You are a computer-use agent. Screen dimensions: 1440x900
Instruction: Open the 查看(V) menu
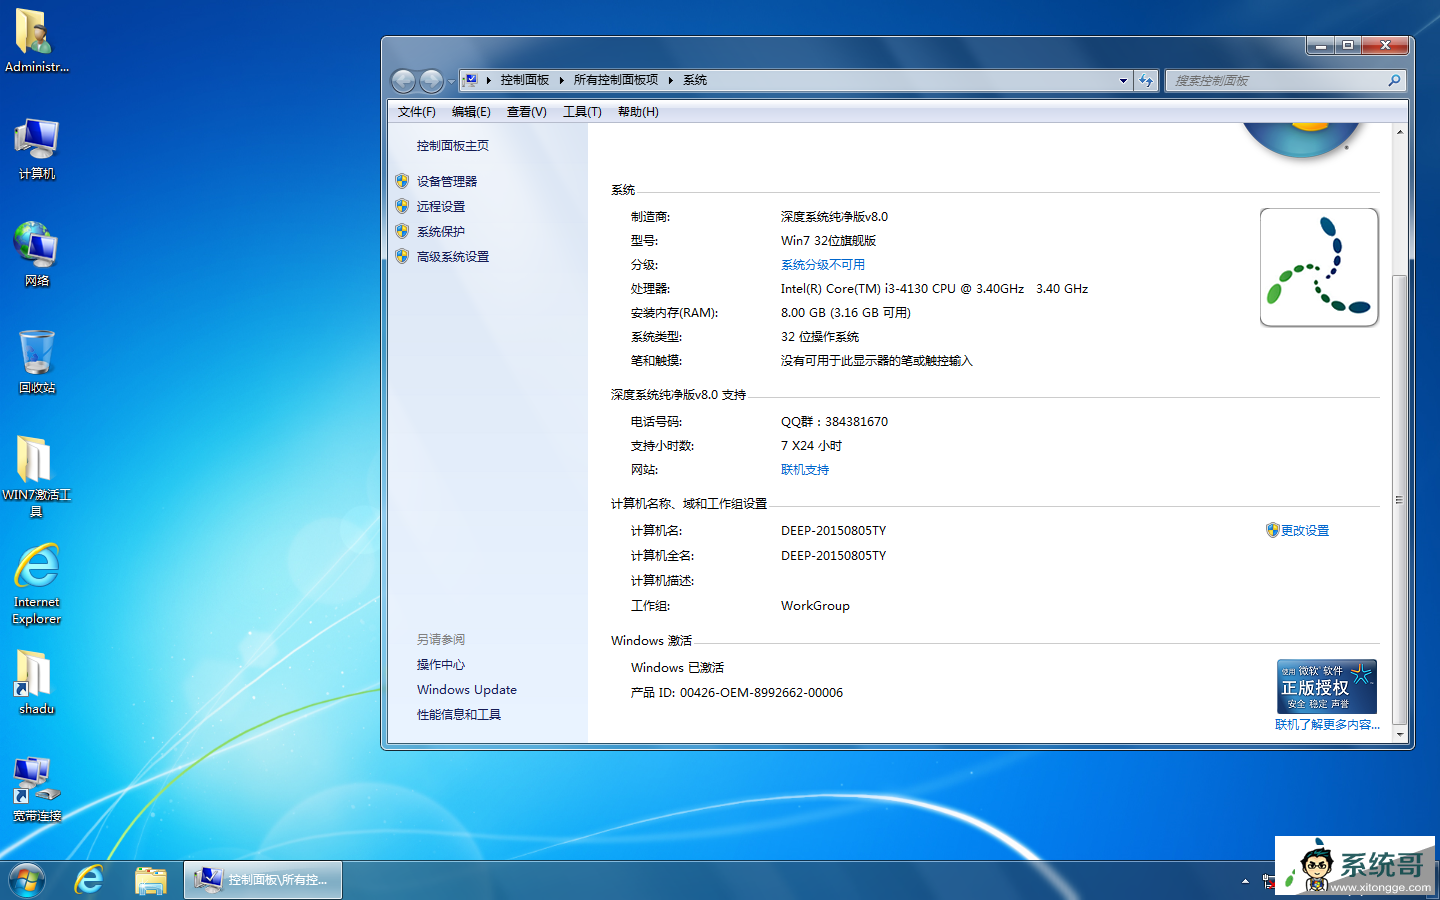pos(526,112)
